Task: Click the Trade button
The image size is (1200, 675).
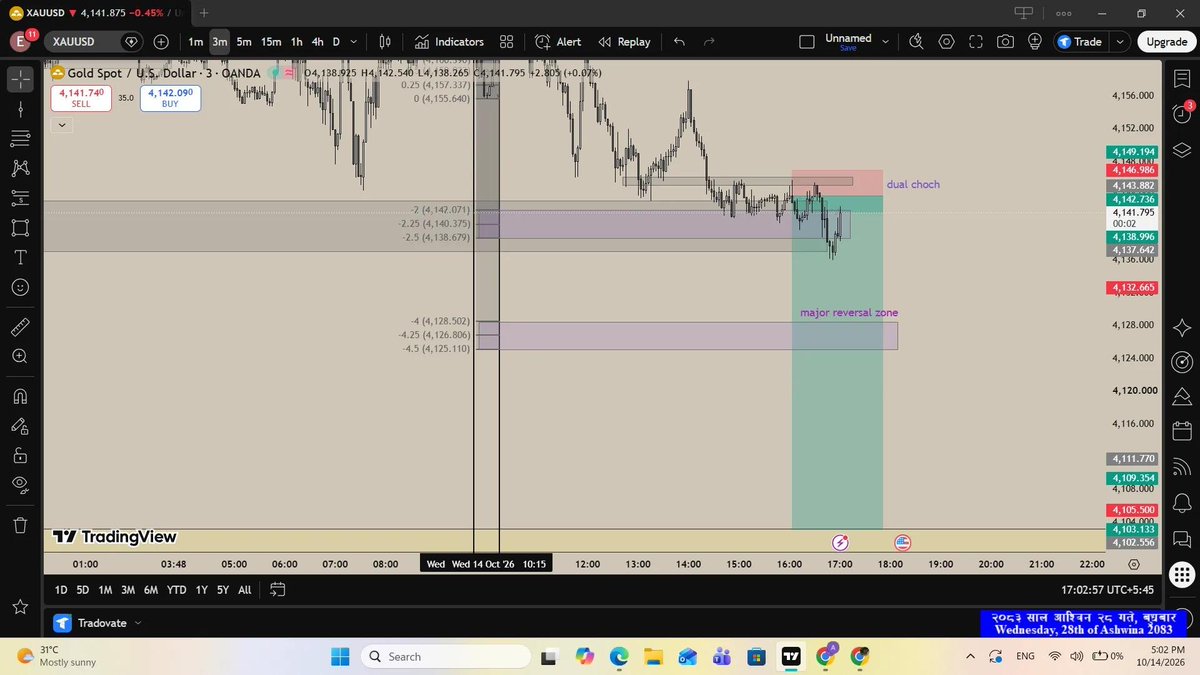Action: [x=1080, y=42]
